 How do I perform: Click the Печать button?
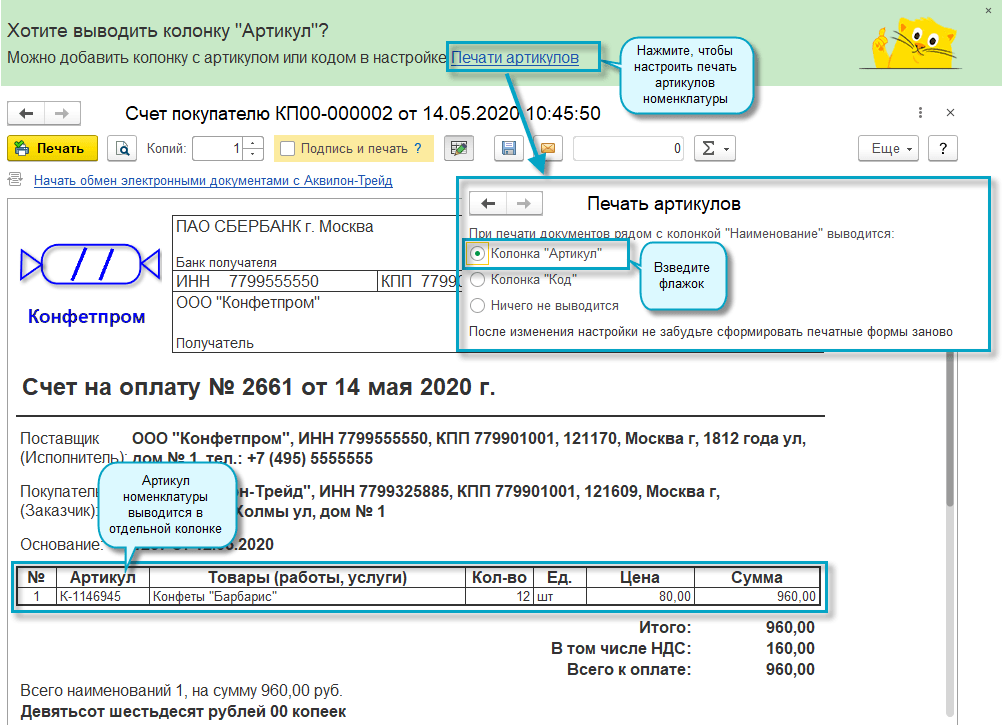[52, 148]
